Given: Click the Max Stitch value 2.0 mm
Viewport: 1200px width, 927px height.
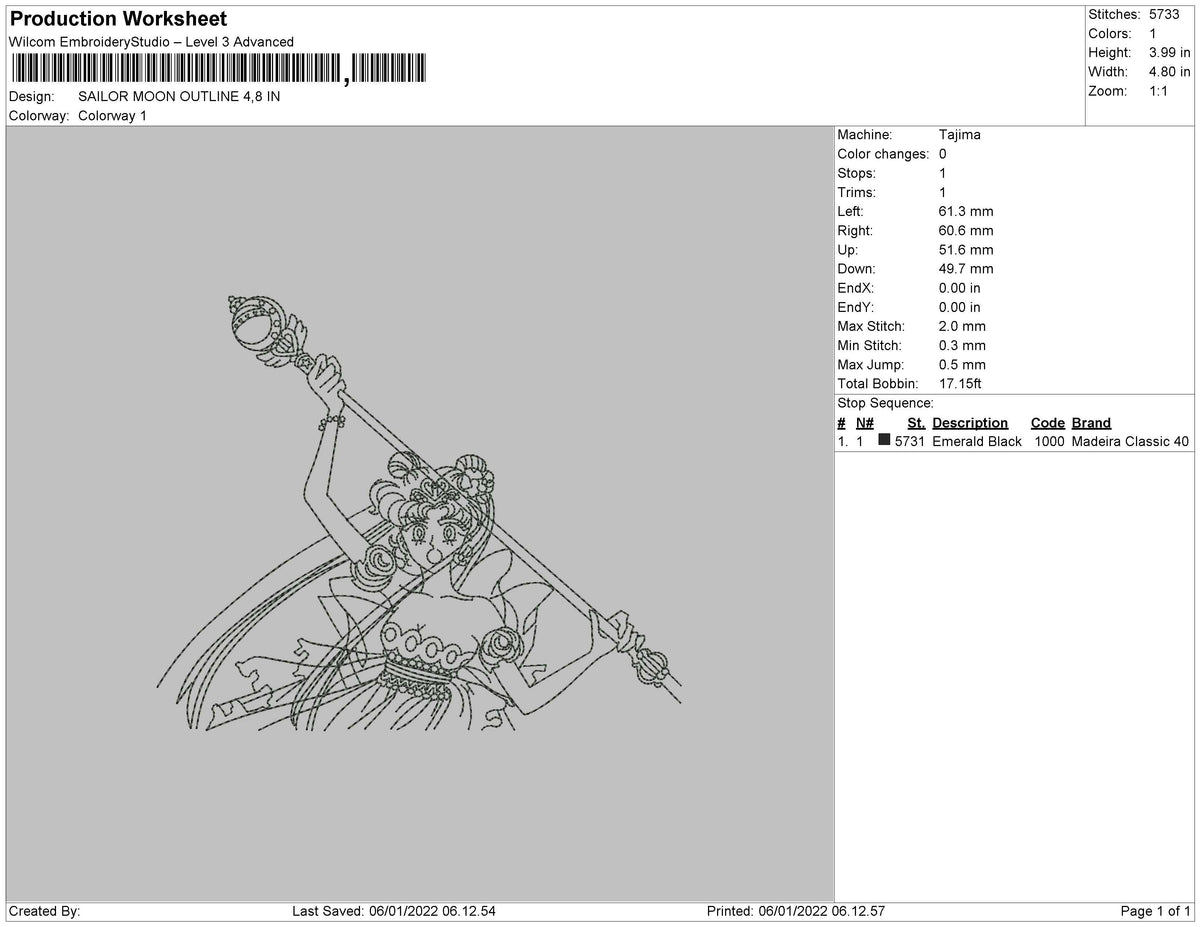Looking at the screenshot, I should click(962, 327).
